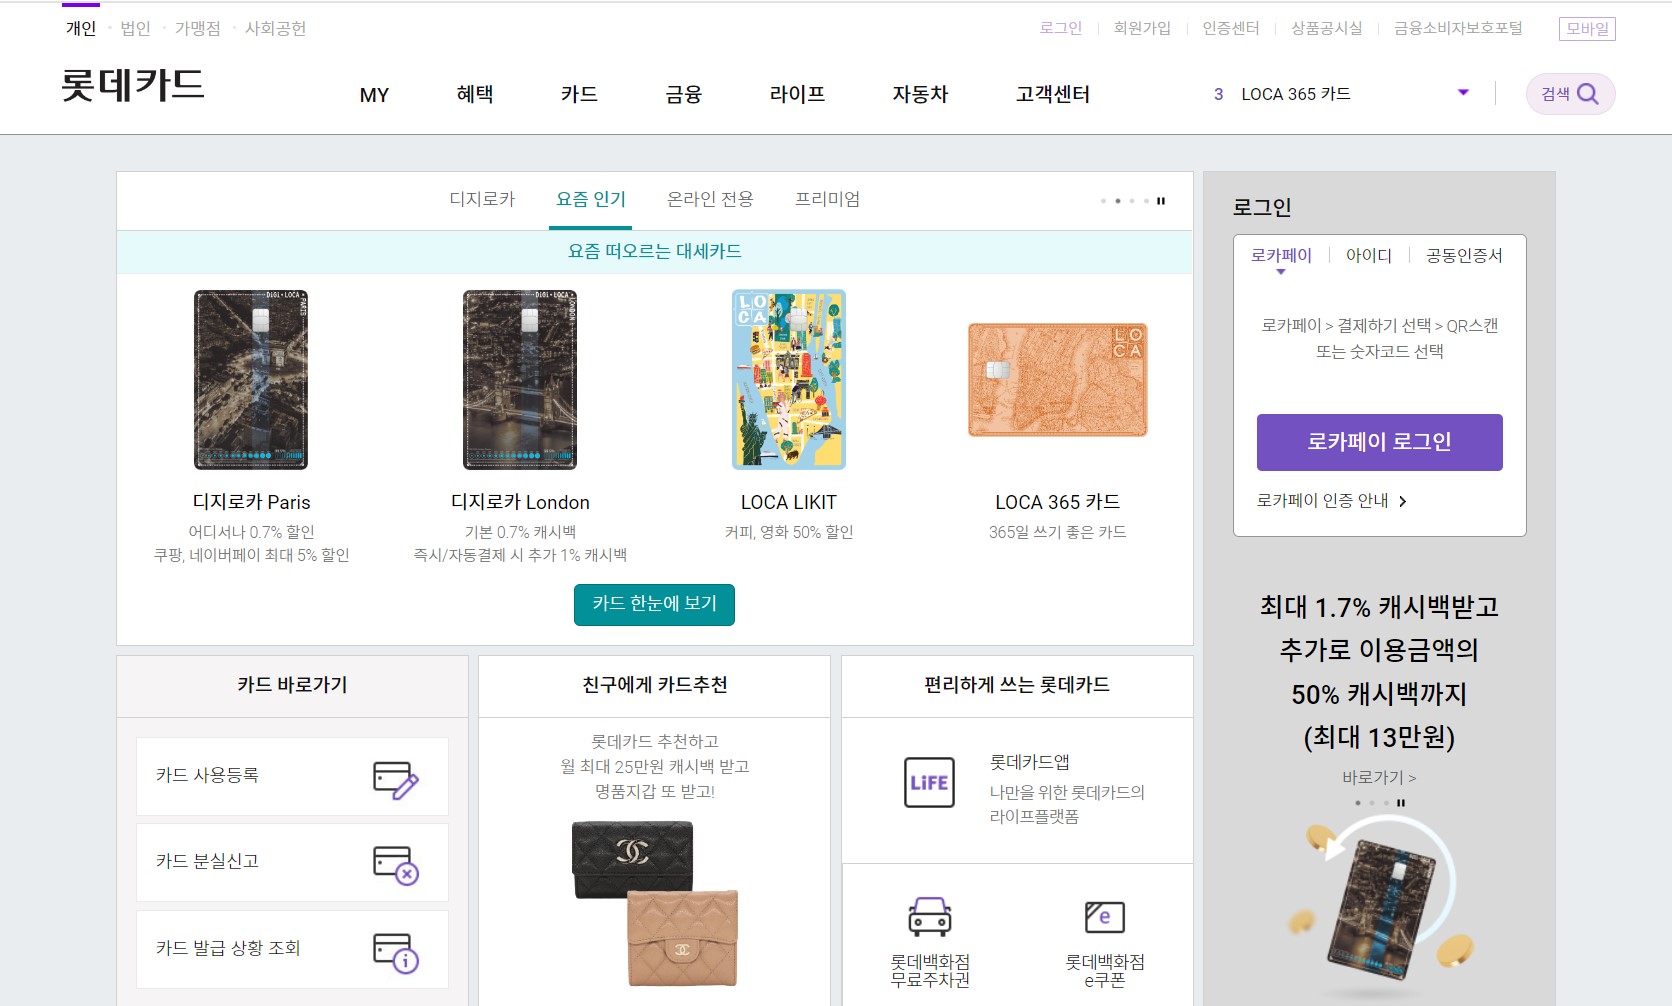
Task: Open the 인증센터 link
Action: pos(1231,28)
